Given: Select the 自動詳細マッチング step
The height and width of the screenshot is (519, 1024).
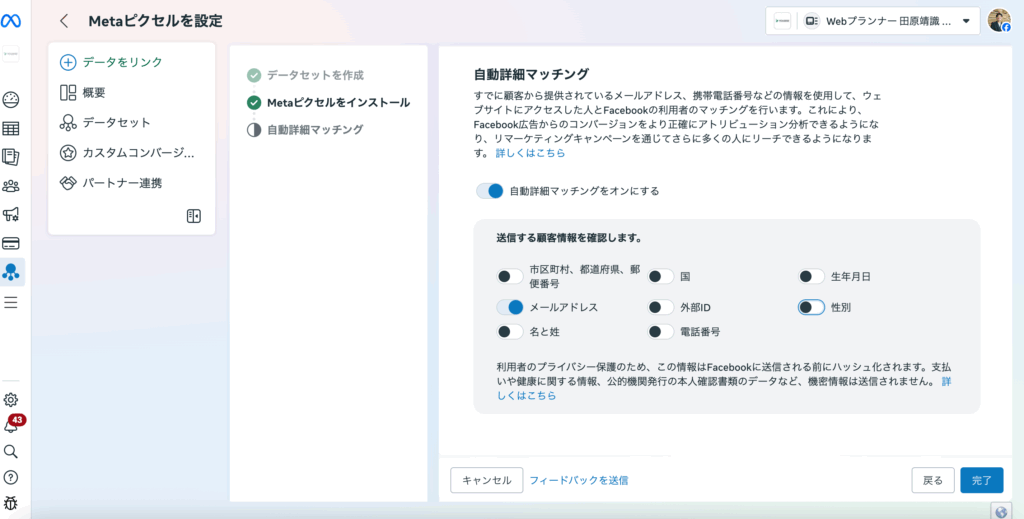Looking at the screenshot, I should coord(315,130).
